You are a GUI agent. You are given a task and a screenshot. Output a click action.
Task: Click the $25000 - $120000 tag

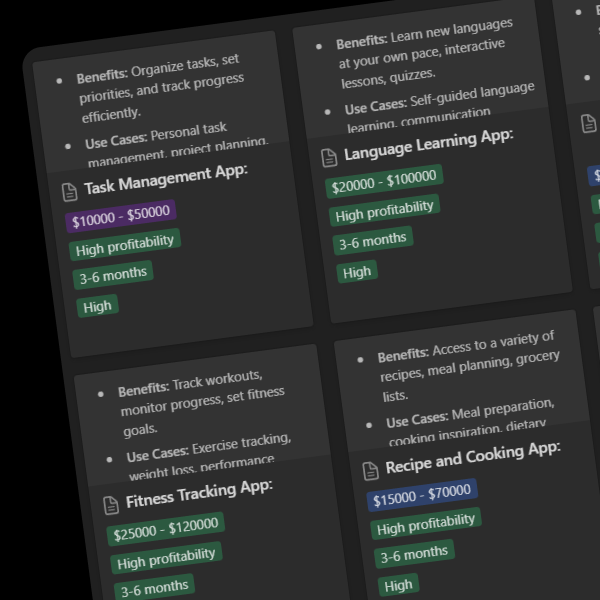coord(166,529)
